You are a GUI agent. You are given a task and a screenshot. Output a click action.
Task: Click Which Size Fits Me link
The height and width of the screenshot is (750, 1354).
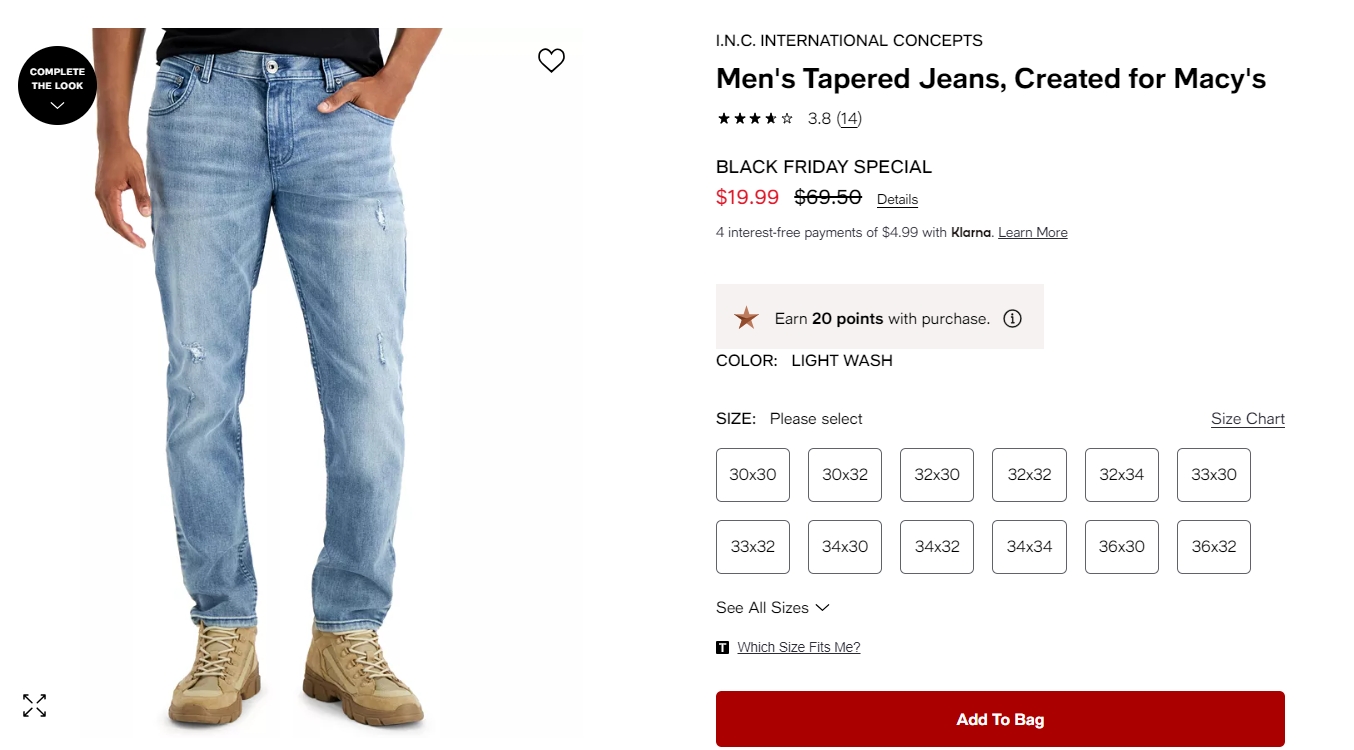tap(799, 647)
